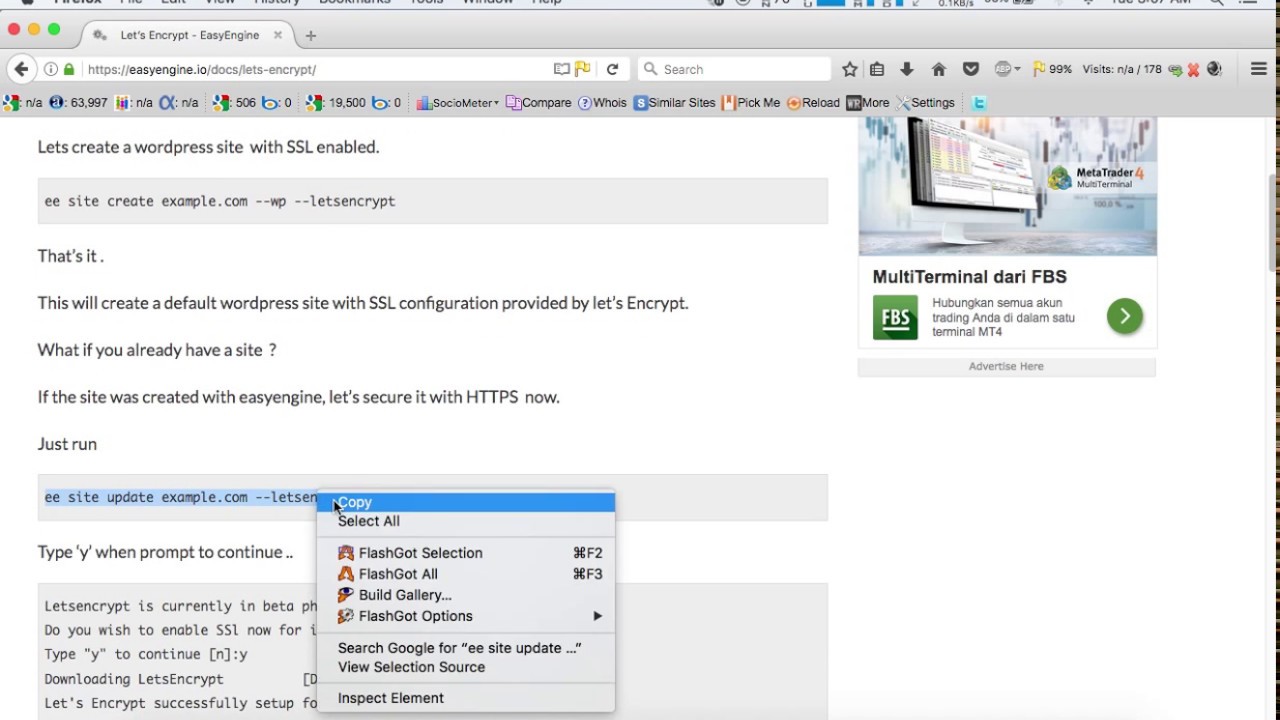Click the 99% flag rating indicator
The image size is (1280, 720).
point(1052,69)
